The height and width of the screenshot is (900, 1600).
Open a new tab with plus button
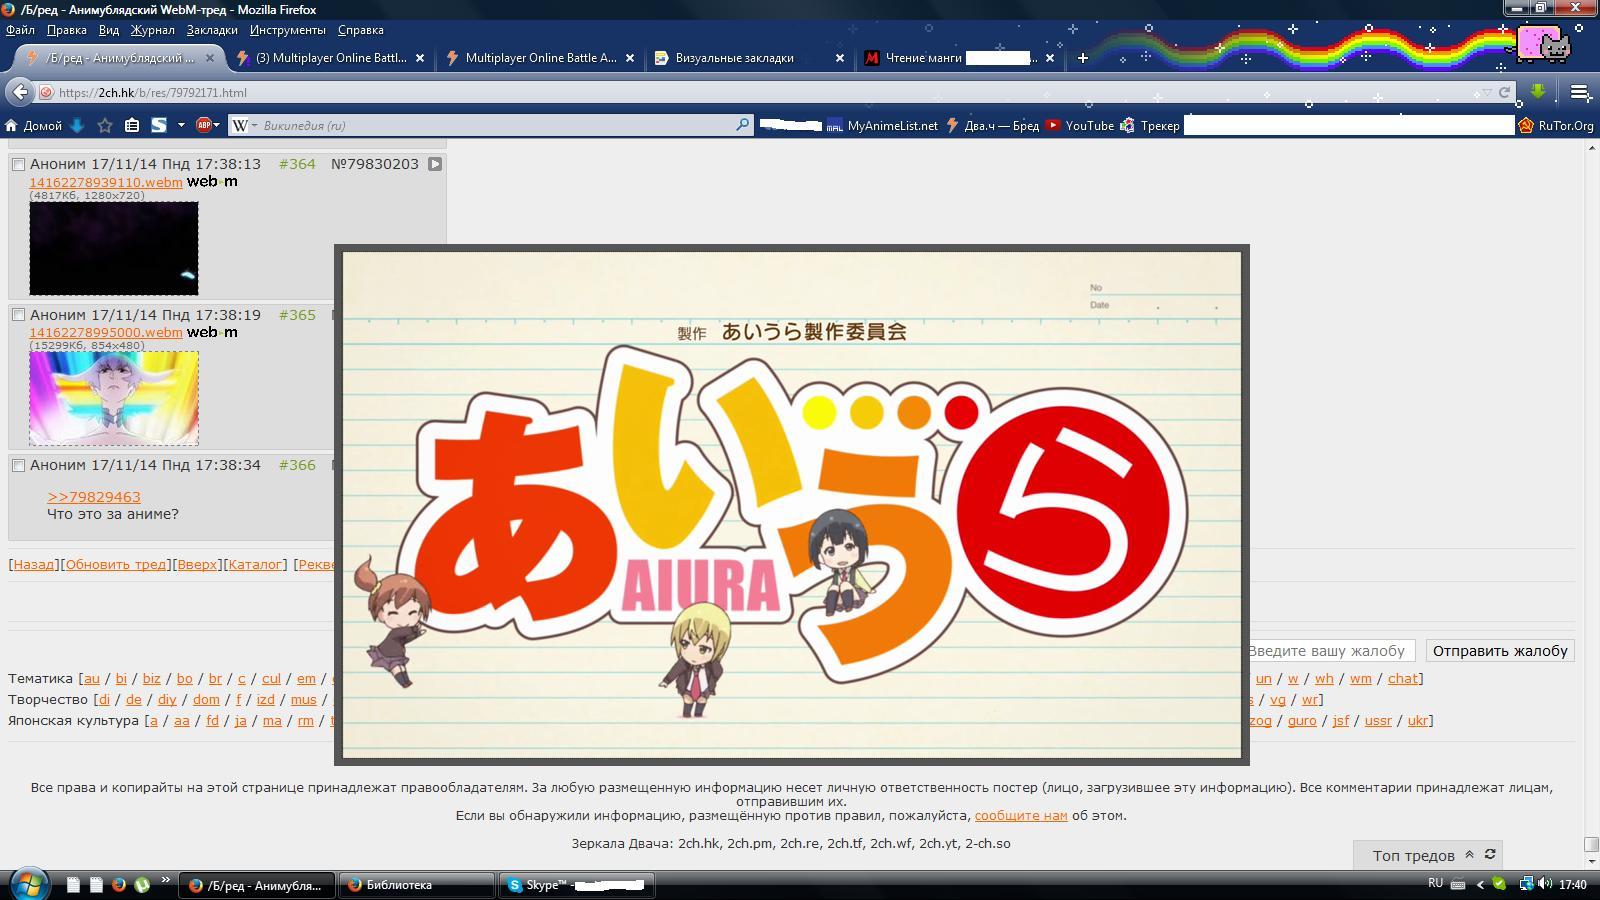[x=1082, y=58]
